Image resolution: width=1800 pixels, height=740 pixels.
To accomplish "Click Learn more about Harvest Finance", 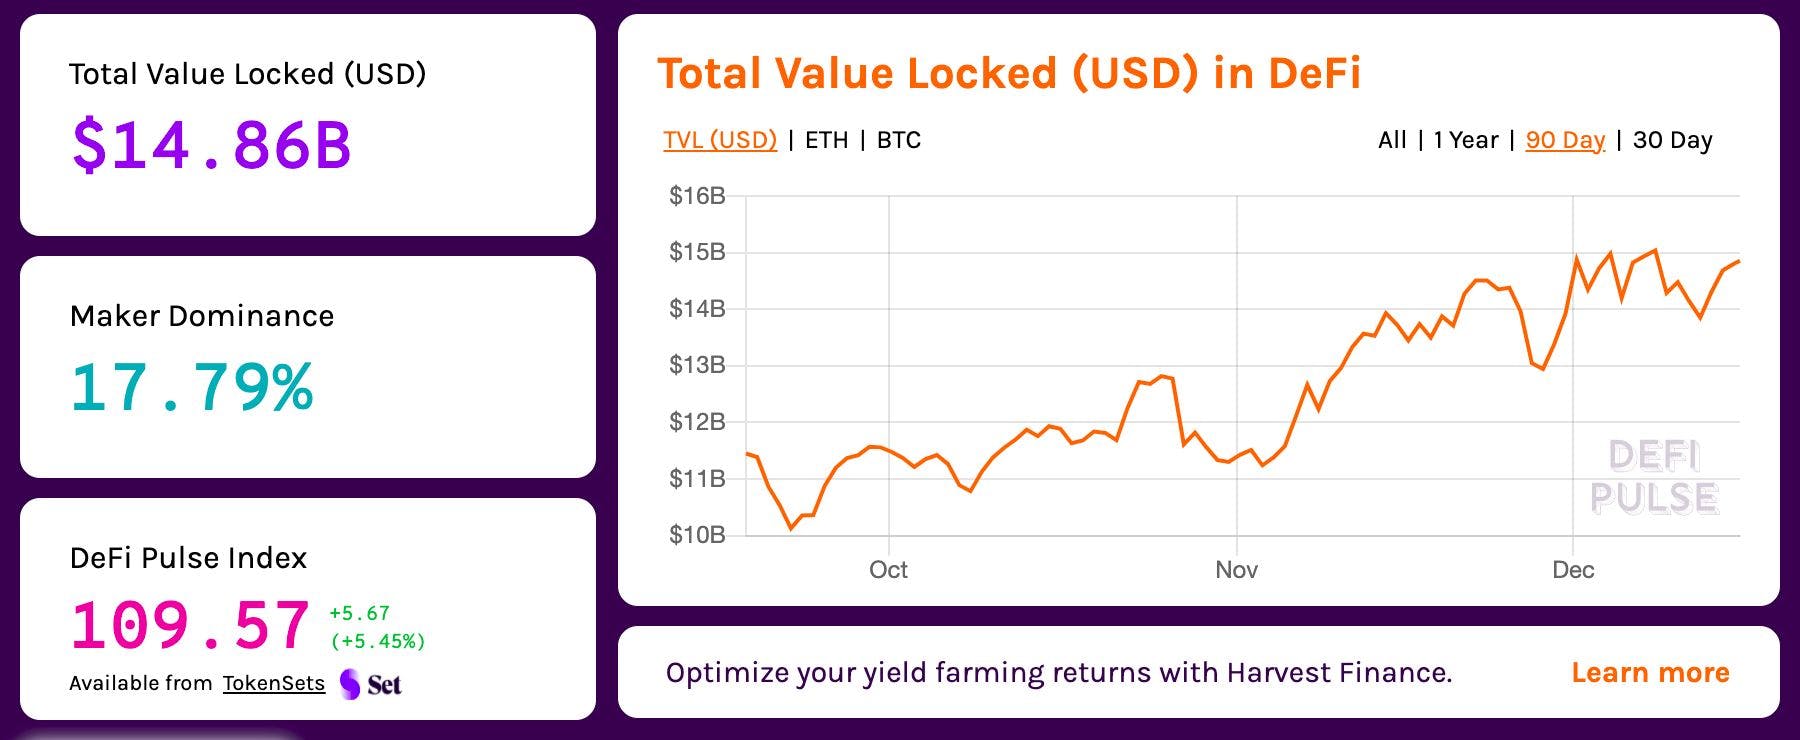I will pyautogui.click(x=1649, y=672).
